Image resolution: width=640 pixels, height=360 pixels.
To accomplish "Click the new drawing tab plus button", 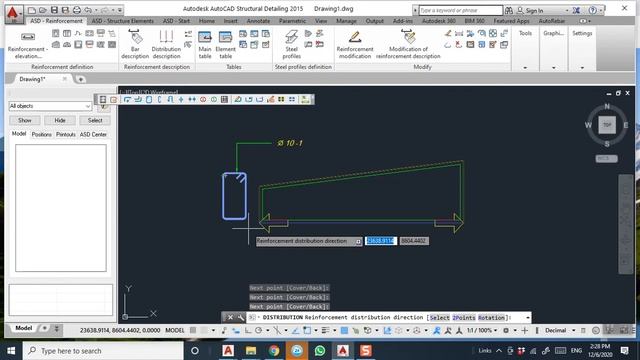I will 81,79.
